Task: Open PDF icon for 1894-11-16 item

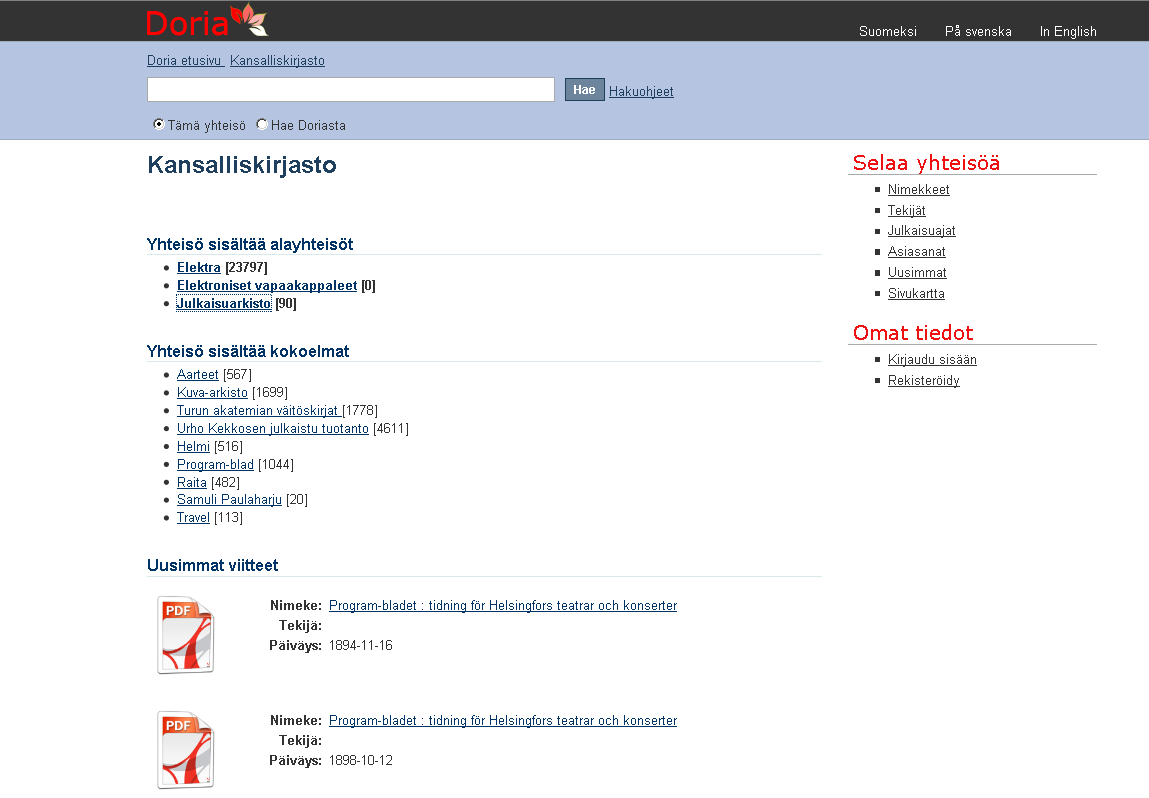Action: pyautogui.click(x=185, y=635)
